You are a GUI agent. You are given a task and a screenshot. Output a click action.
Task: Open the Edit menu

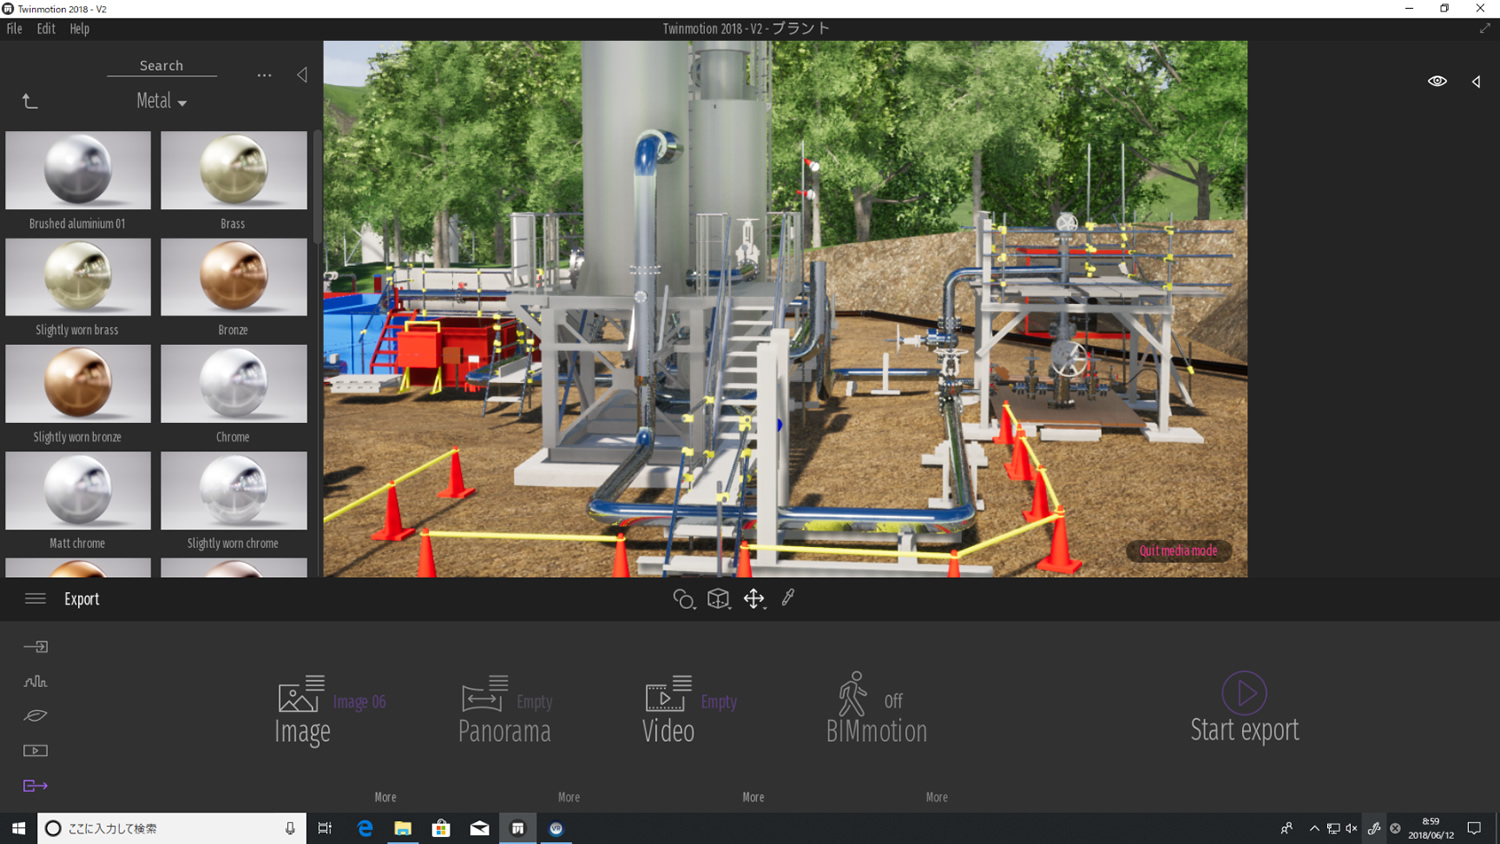[x=46, y=29]
